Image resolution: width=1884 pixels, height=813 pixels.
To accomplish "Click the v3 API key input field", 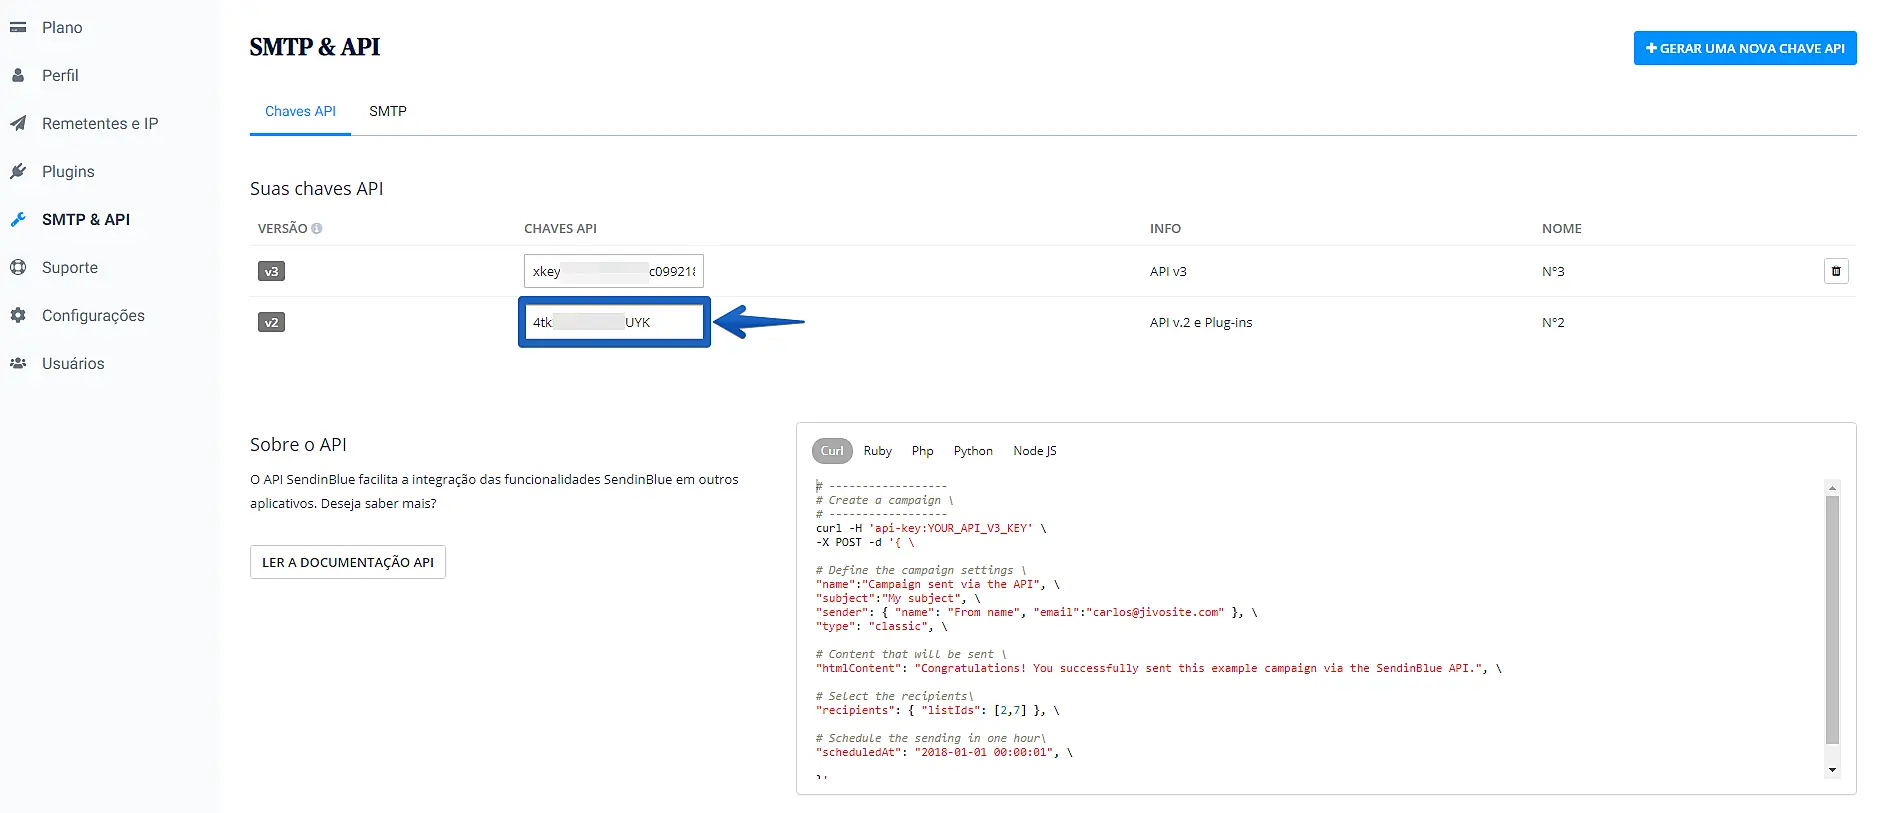I will click(x=614, y=271).
